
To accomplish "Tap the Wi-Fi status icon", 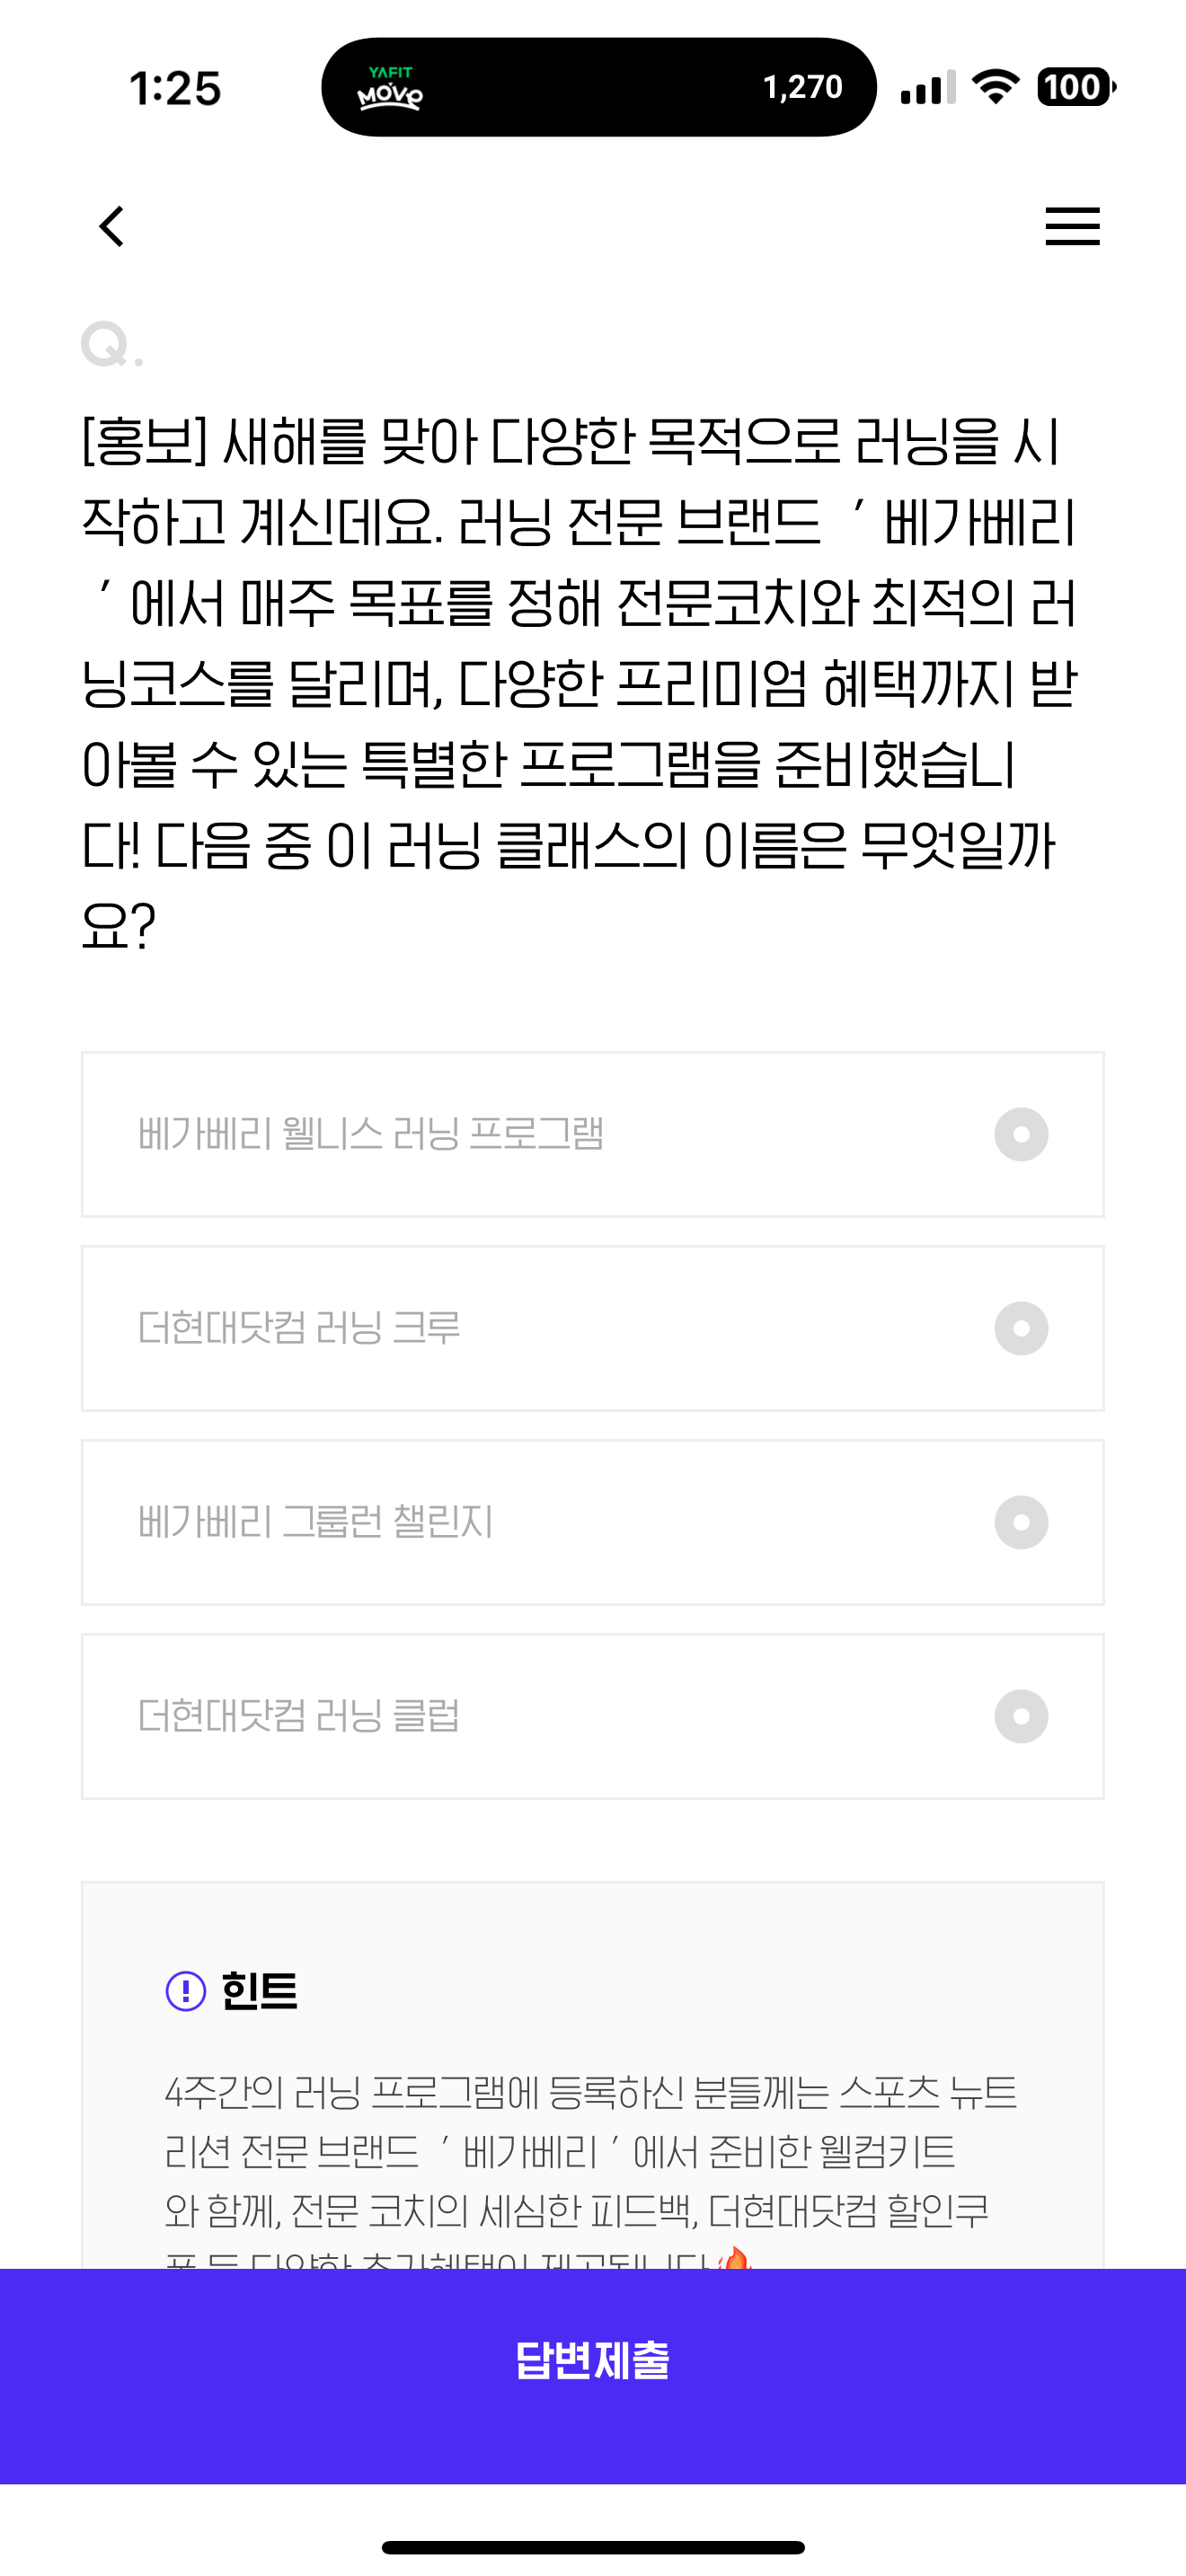I will (995, 87).
